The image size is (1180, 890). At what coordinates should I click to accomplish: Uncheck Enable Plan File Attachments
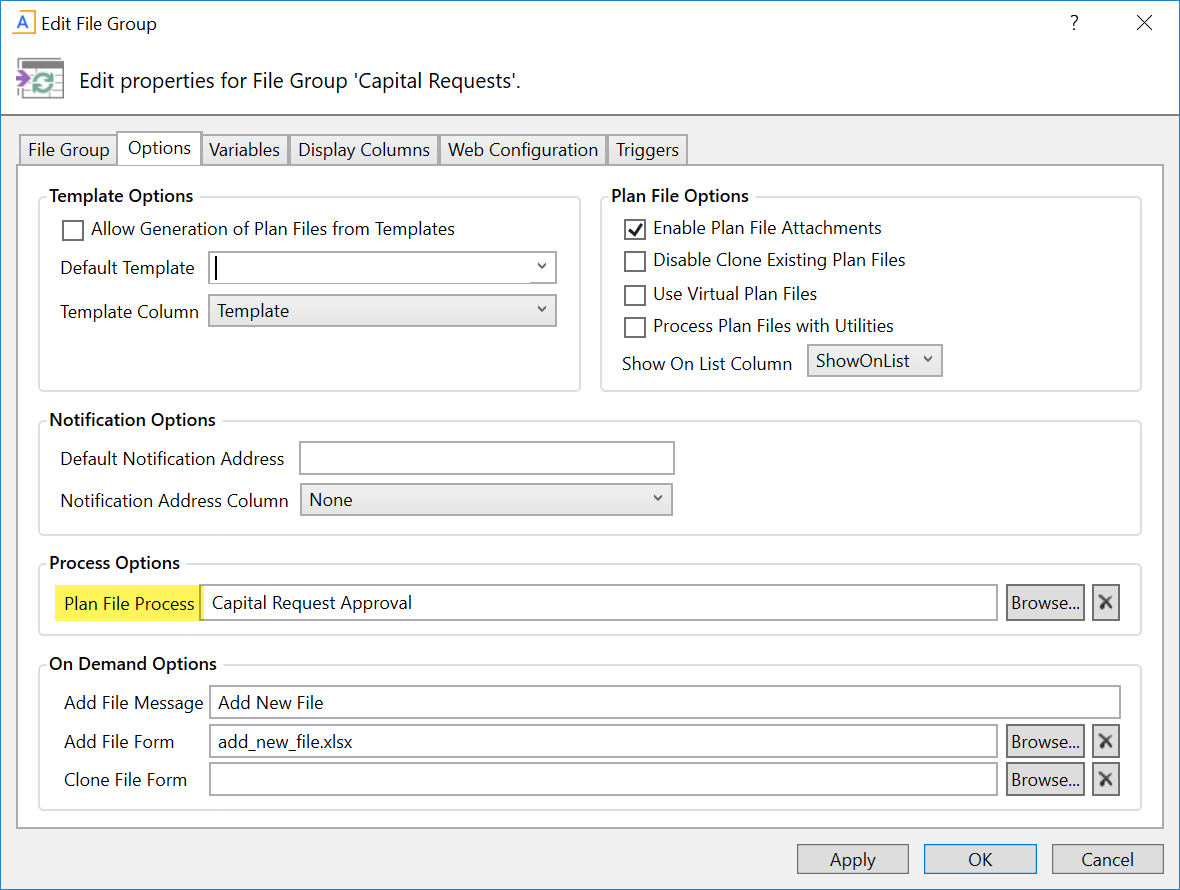[x=635, y=229]
